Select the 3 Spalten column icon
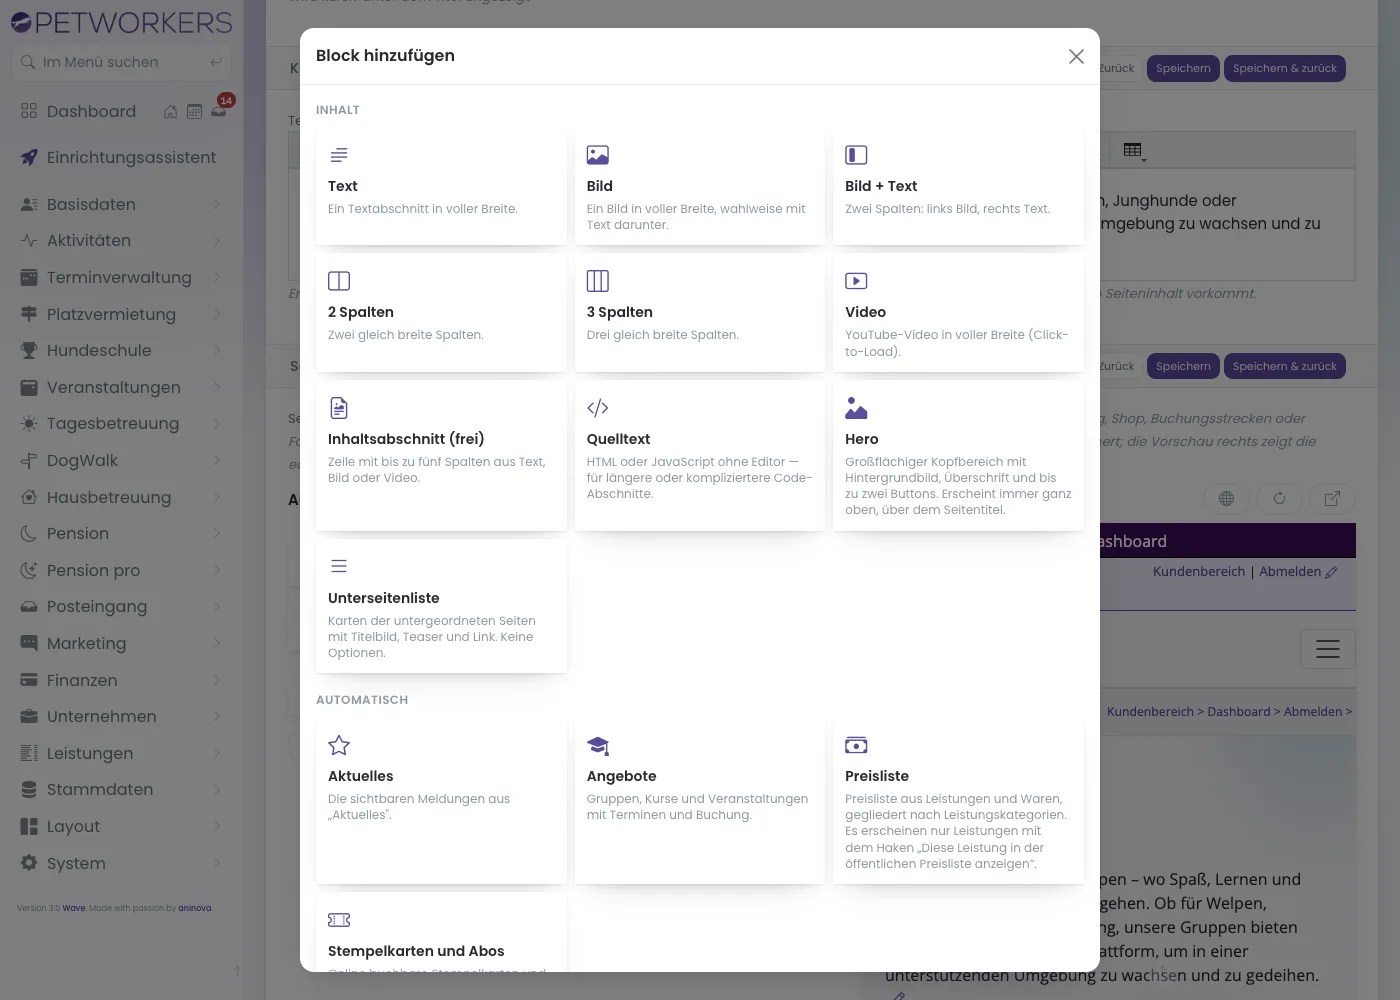 tap(598, 281)
